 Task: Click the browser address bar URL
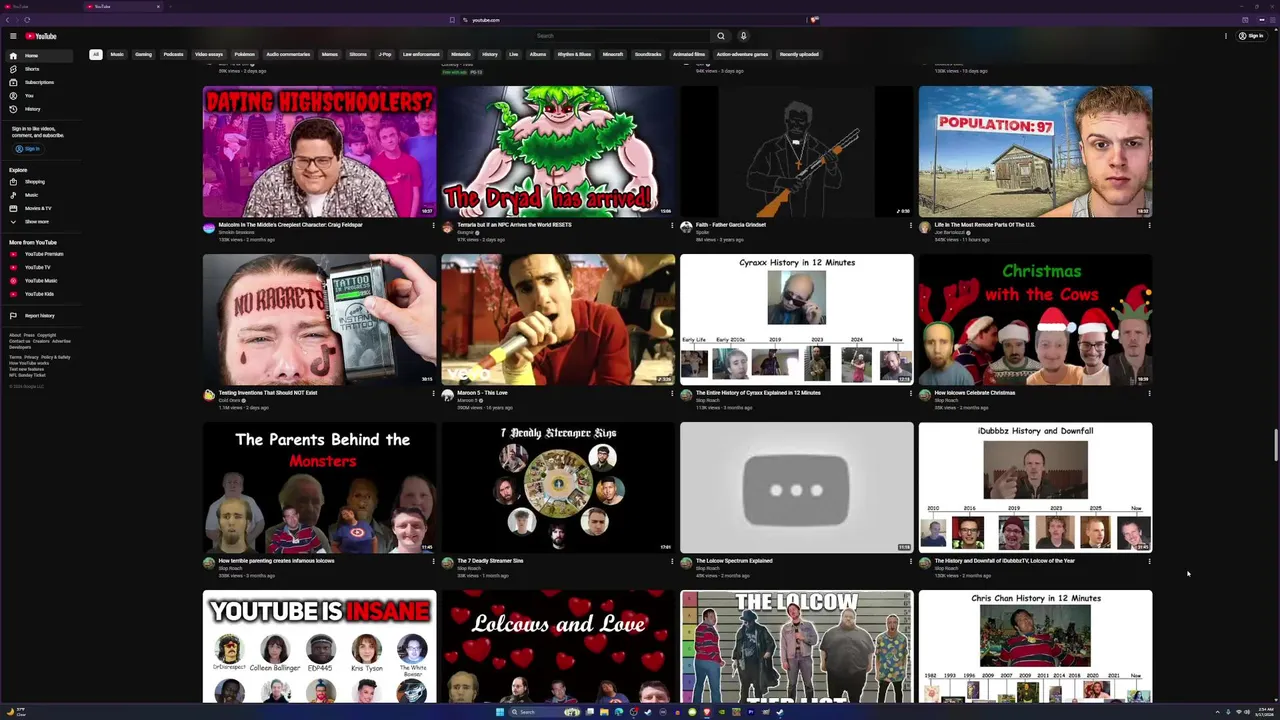(486, 20)
